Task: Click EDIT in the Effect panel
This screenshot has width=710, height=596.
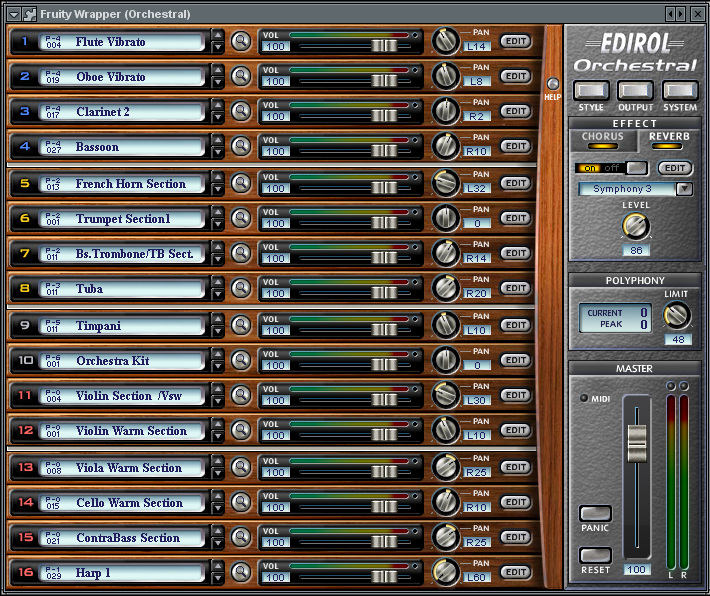Action: pyautogui.click(x=675, y=168)
